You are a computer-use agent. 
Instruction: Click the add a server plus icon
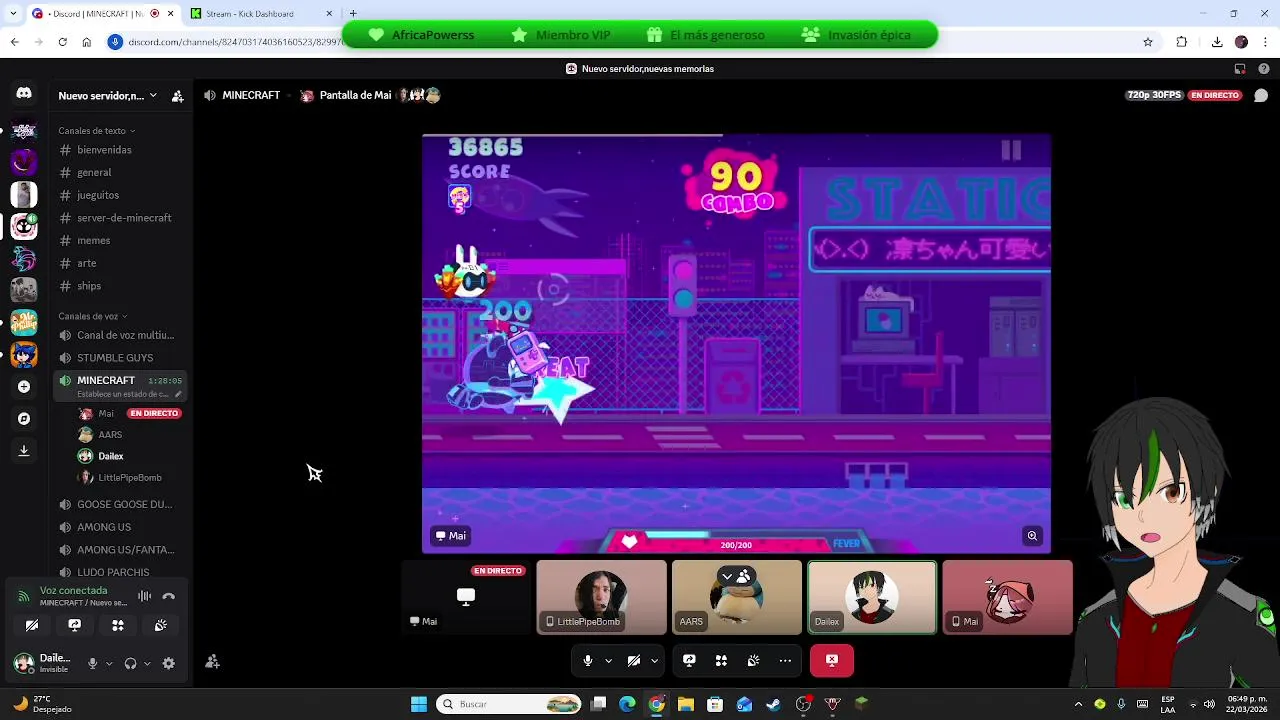tap(24, 387)
